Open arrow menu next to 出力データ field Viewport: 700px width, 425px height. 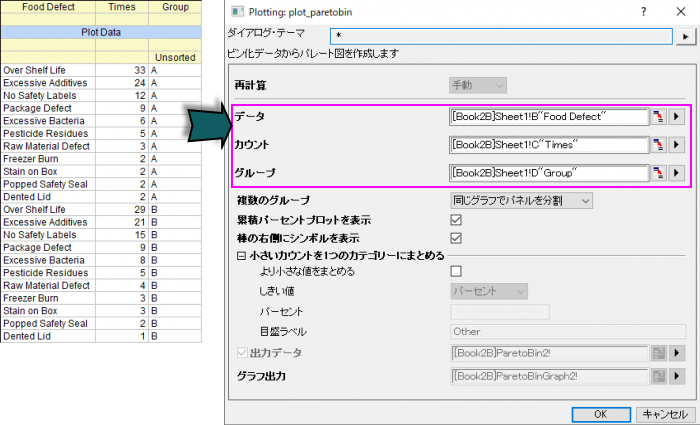(676, 353)
